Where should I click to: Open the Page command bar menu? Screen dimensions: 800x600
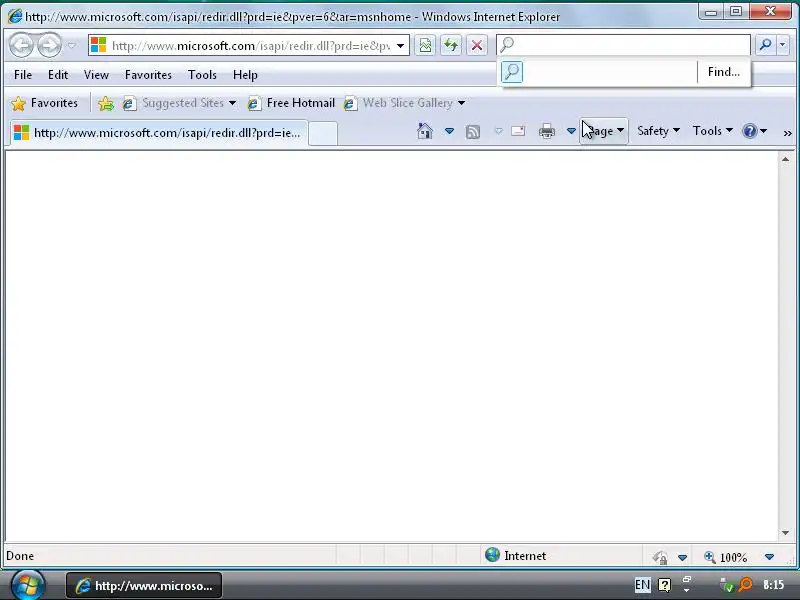(604, 131)
